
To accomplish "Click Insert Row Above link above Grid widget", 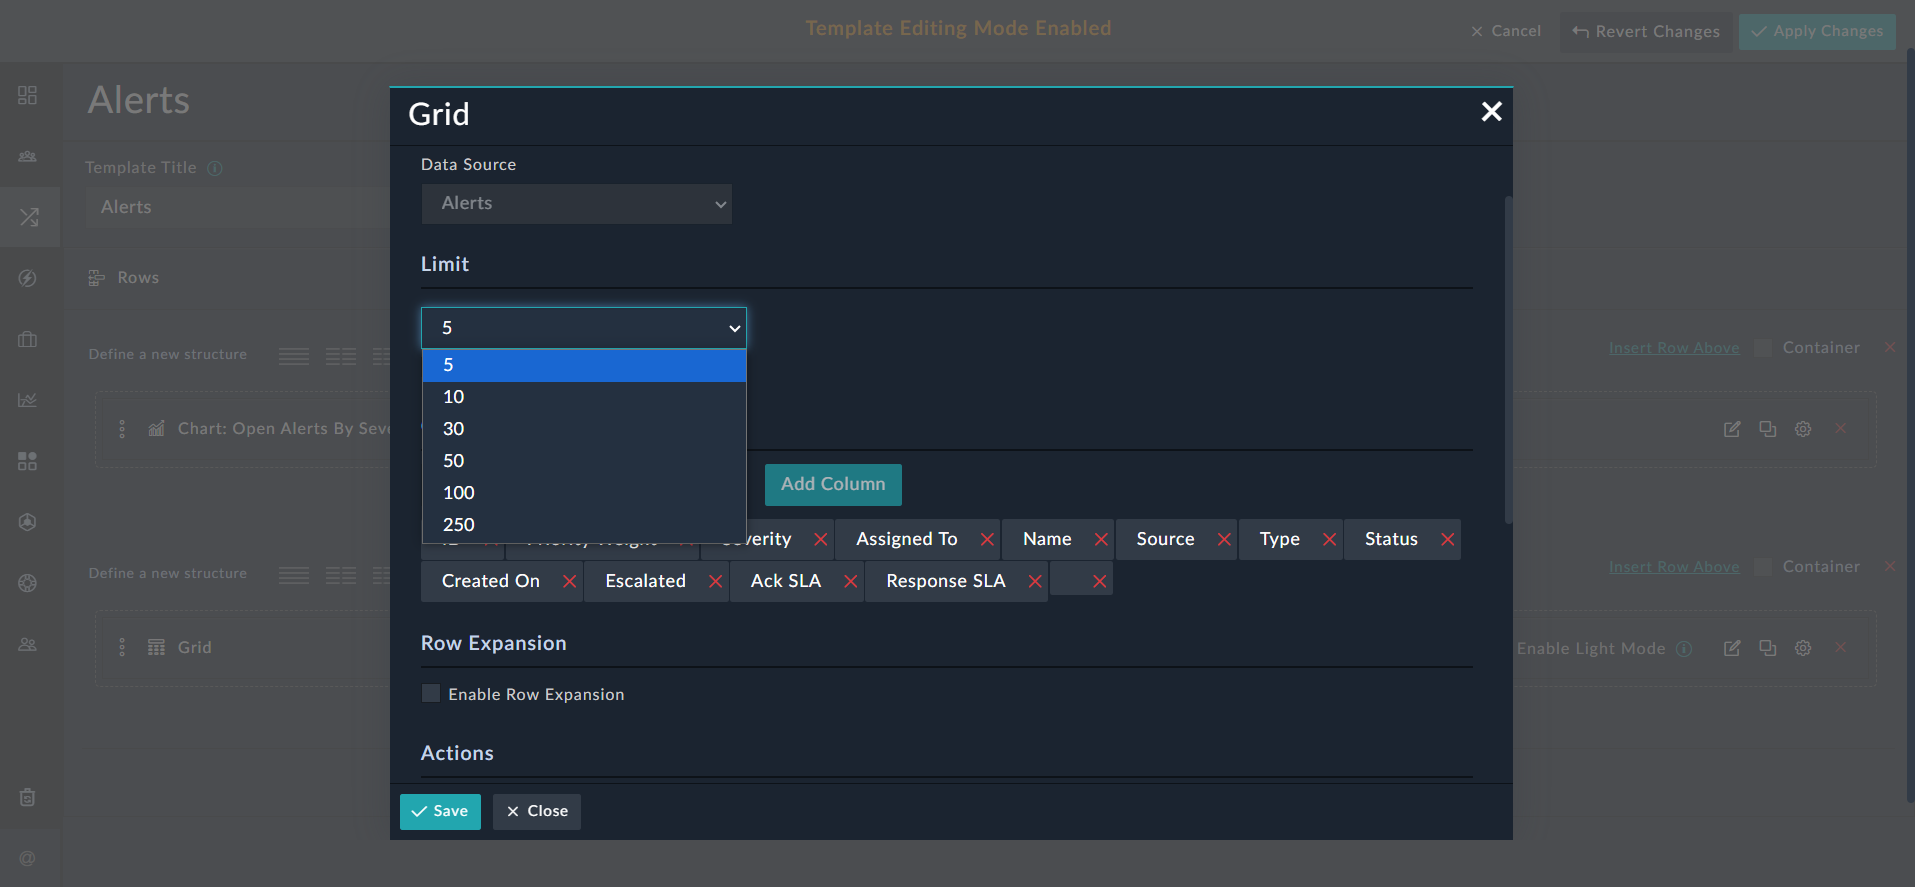I will (1674, 567).
